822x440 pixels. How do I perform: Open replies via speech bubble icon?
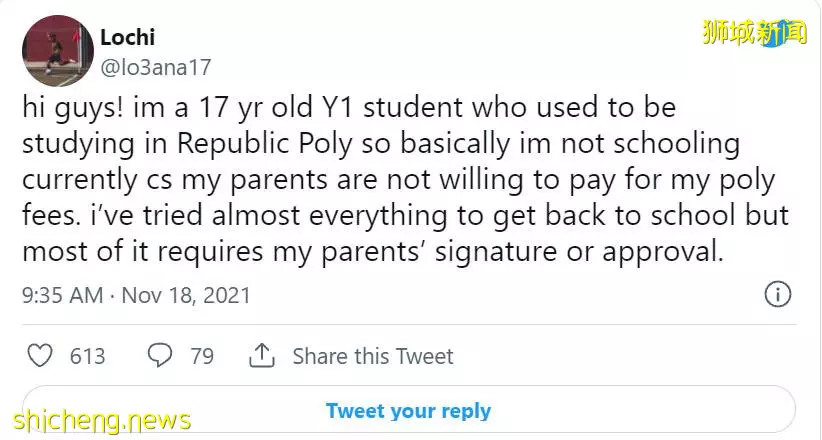[x=159, y=356]
